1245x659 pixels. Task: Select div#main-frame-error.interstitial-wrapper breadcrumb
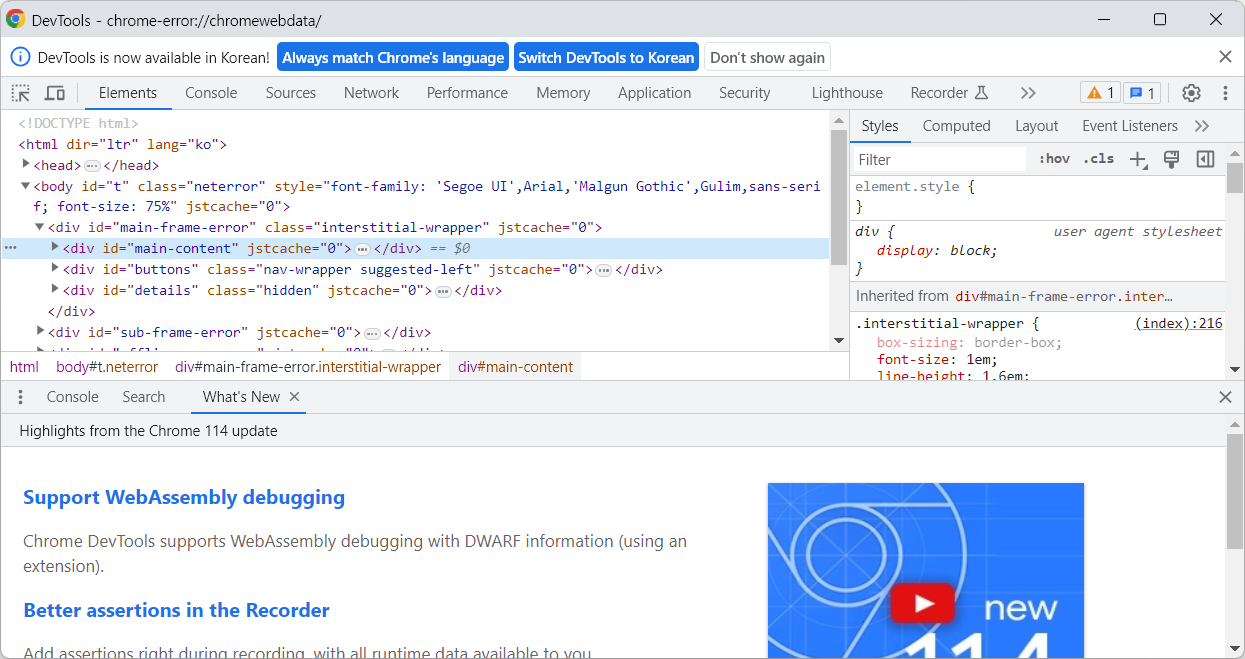[308, 367]
